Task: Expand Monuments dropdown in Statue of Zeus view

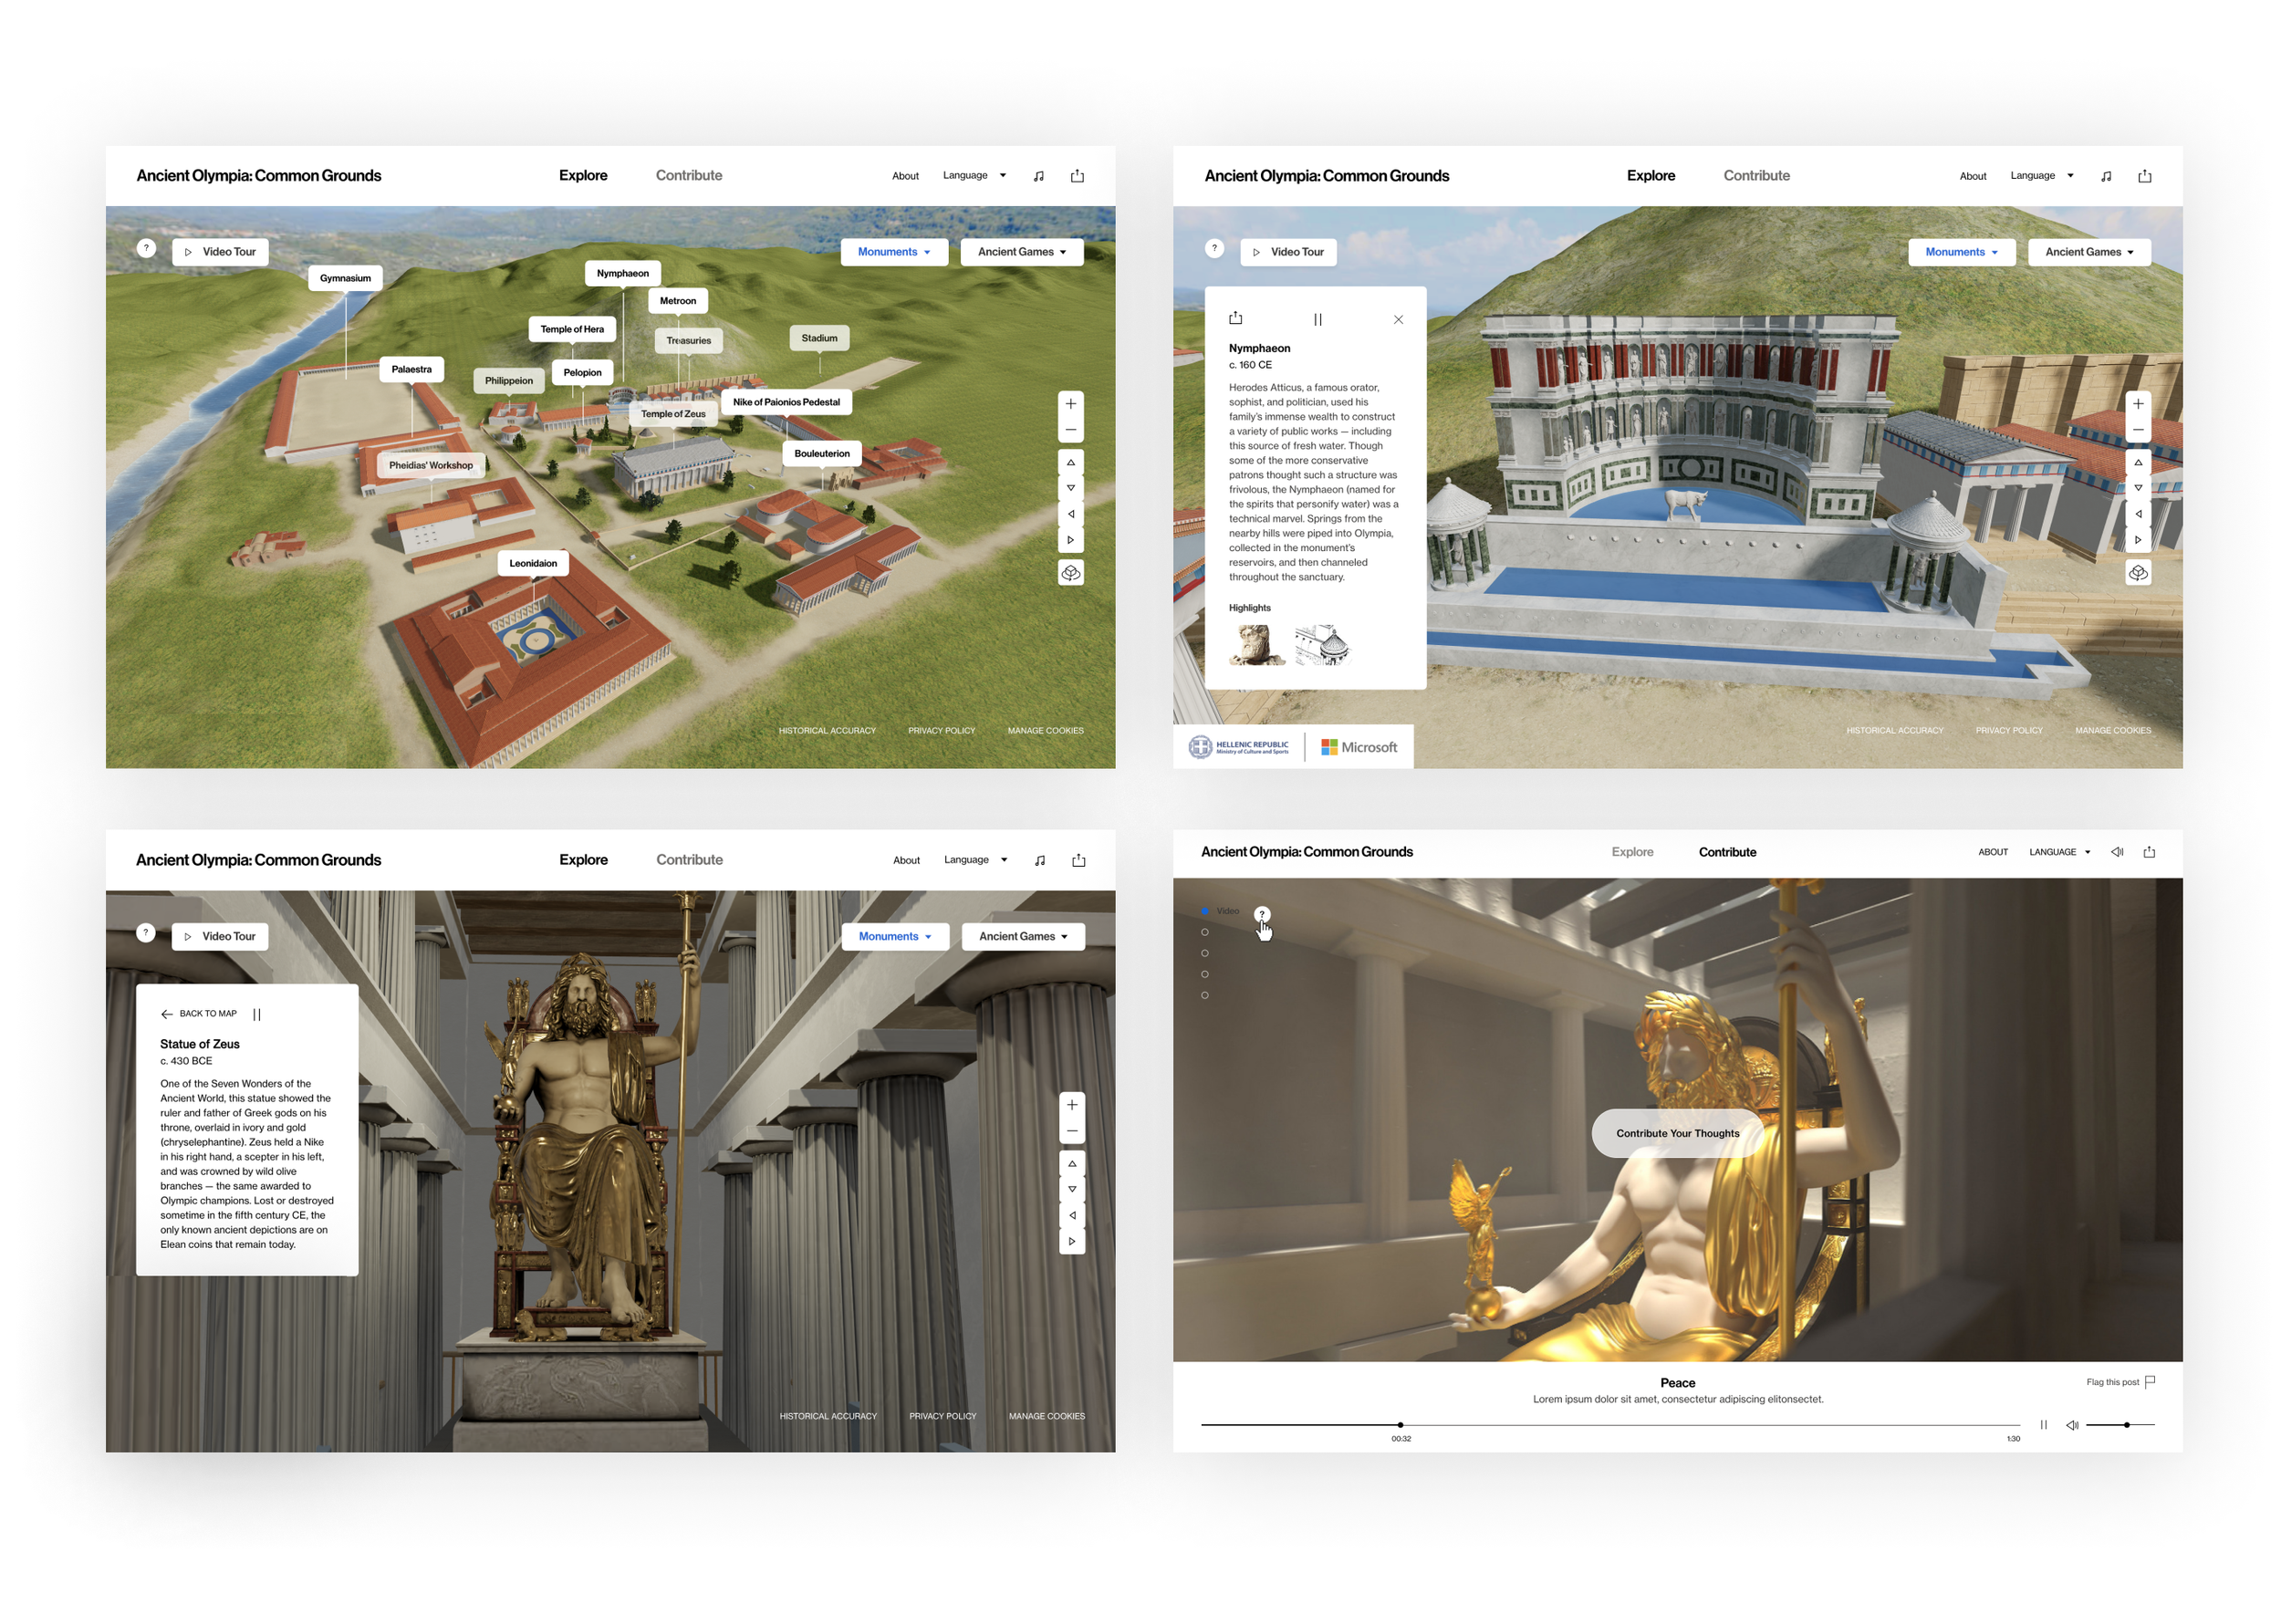Action: click(x=894, y=936)
